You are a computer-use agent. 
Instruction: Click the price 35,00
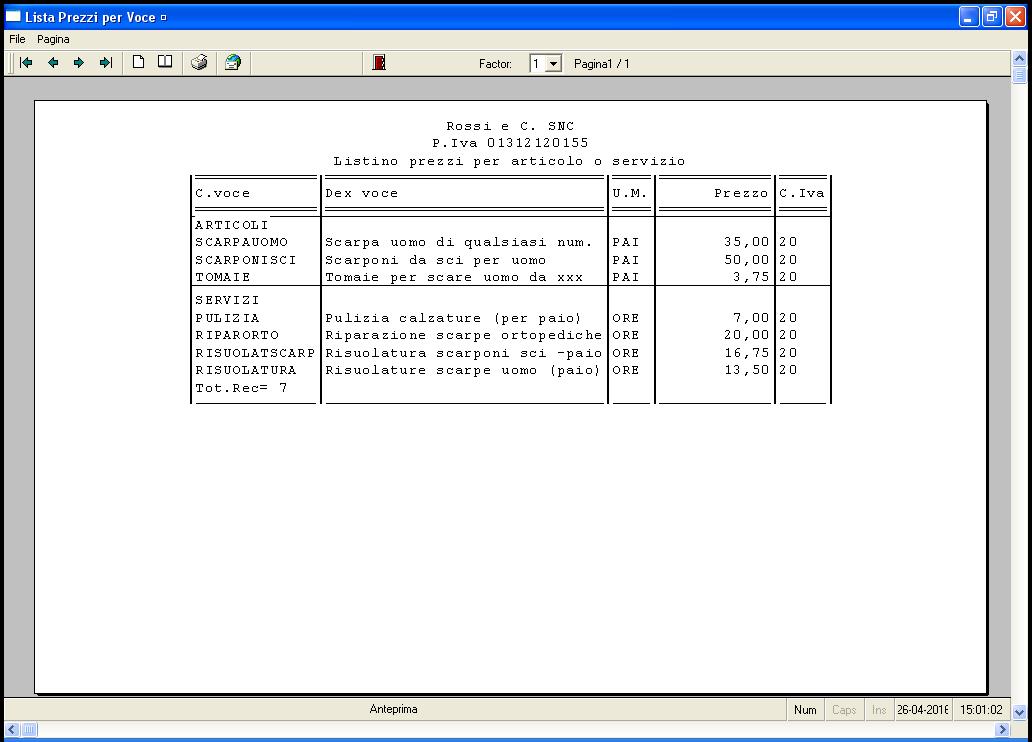coord(746,242)
